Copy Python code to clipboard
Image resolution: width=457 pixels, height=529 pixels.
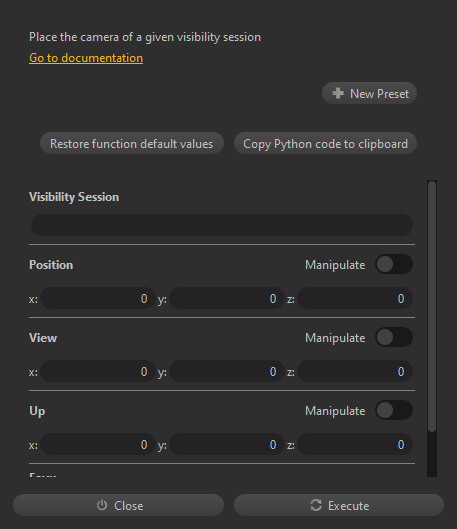[x=325, y=143]
